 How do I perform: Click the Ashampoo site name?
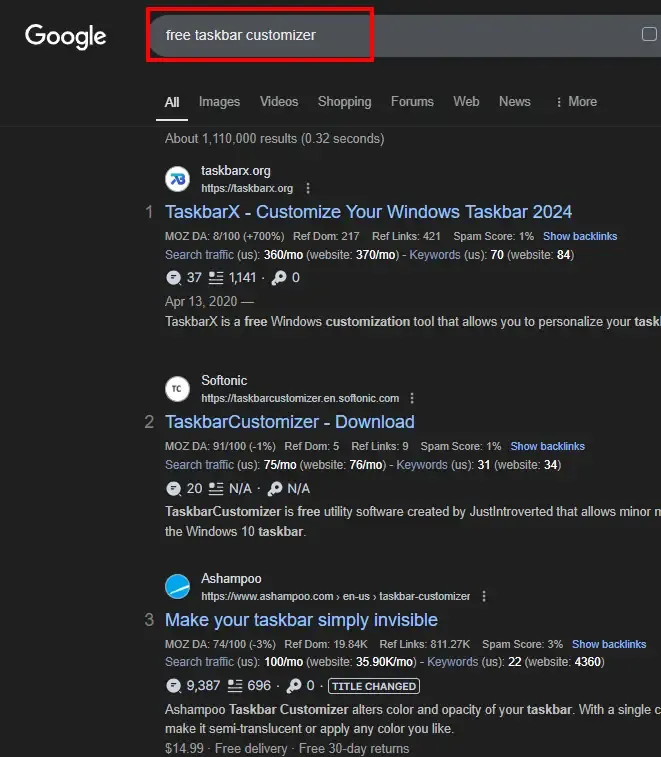231,578
